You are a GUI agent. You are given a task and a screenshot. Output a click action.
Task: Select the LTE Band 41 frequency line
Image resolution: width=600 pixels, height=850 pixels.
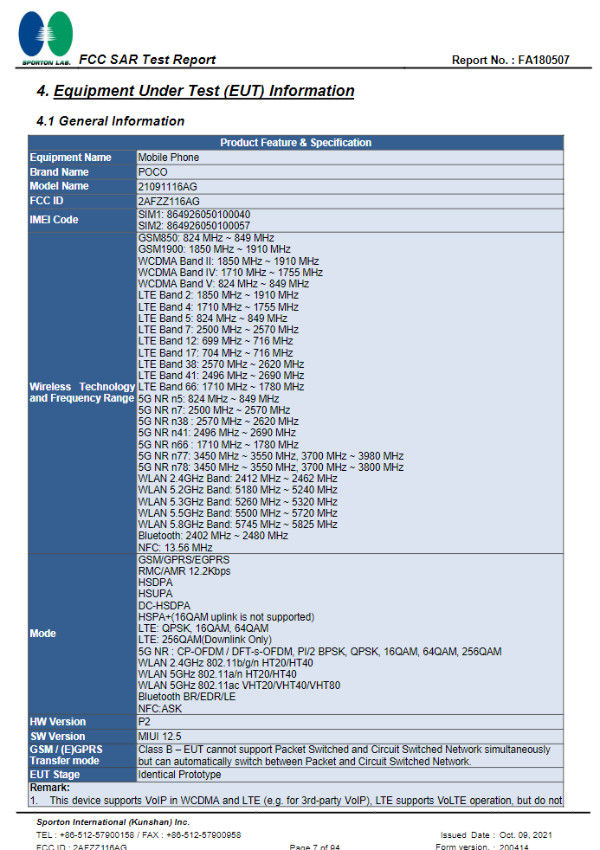tap(221, 375)
